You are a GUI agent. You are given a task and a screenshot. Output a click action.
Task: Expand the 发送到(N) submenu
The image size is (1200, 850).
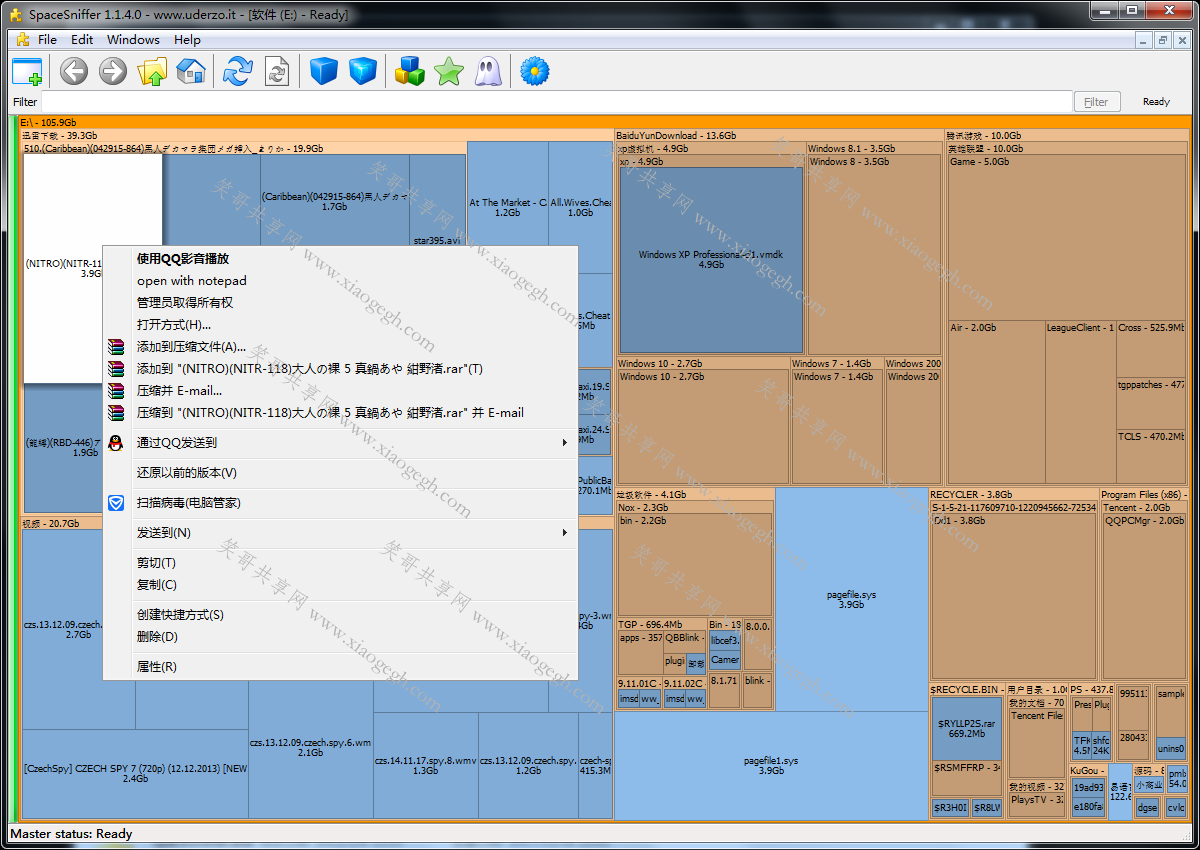click(x=340, y=533)
